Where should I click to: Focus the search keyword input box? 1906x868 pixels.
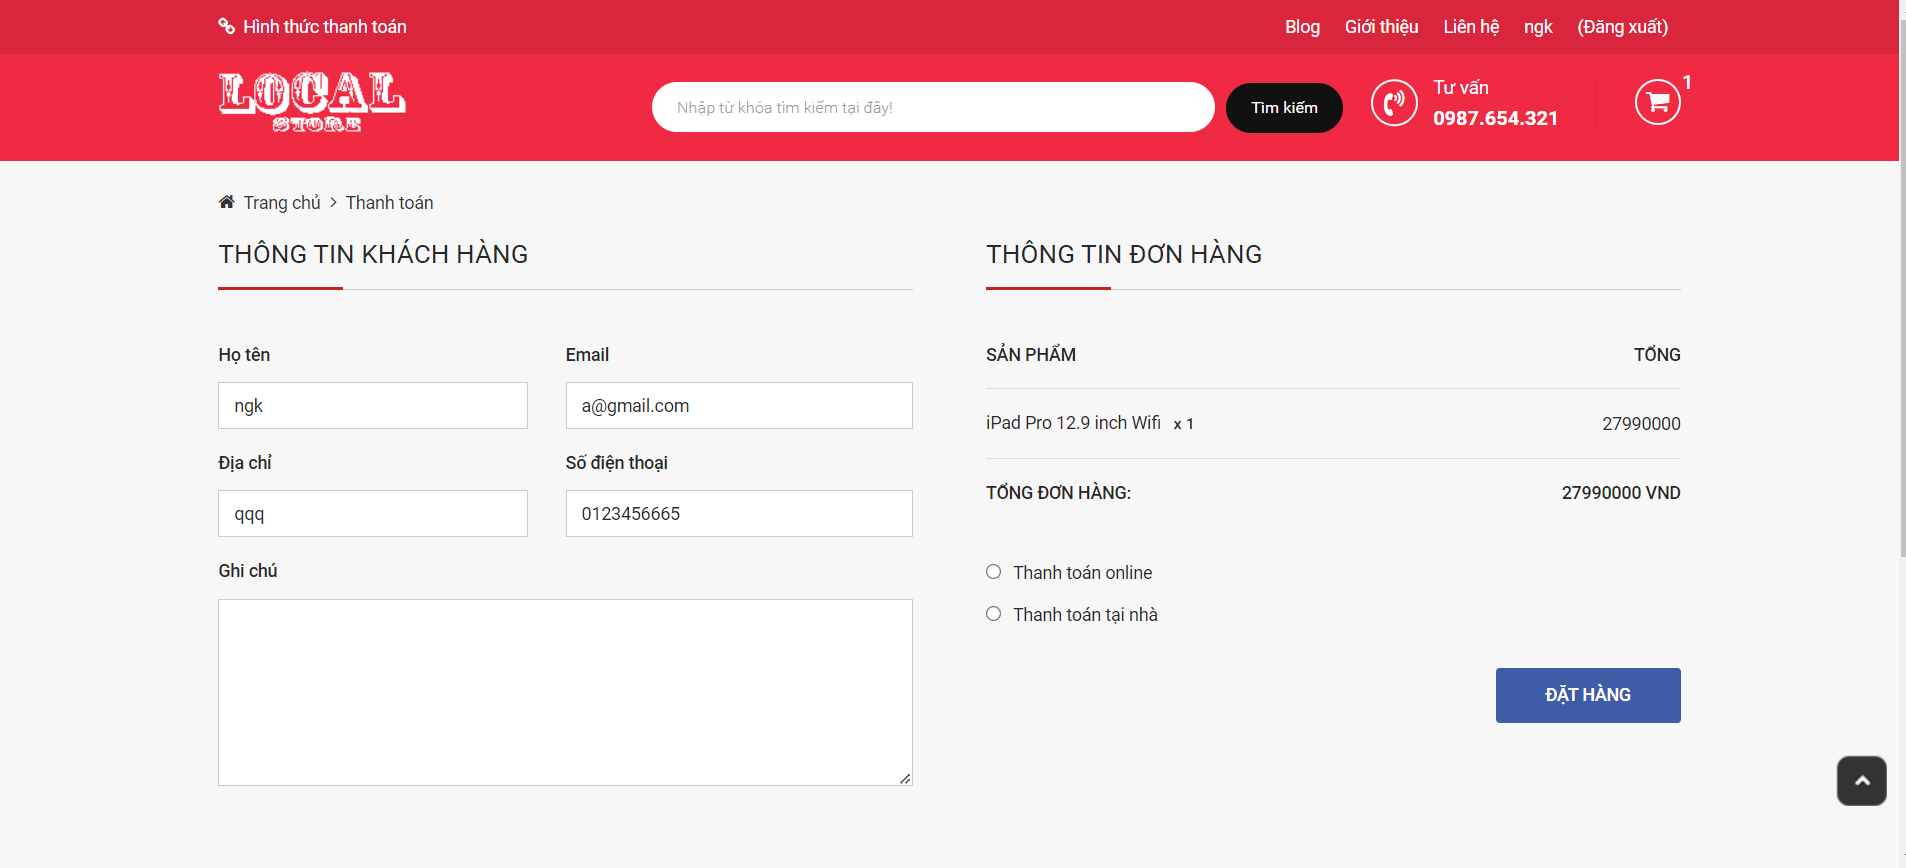(933, 107)
